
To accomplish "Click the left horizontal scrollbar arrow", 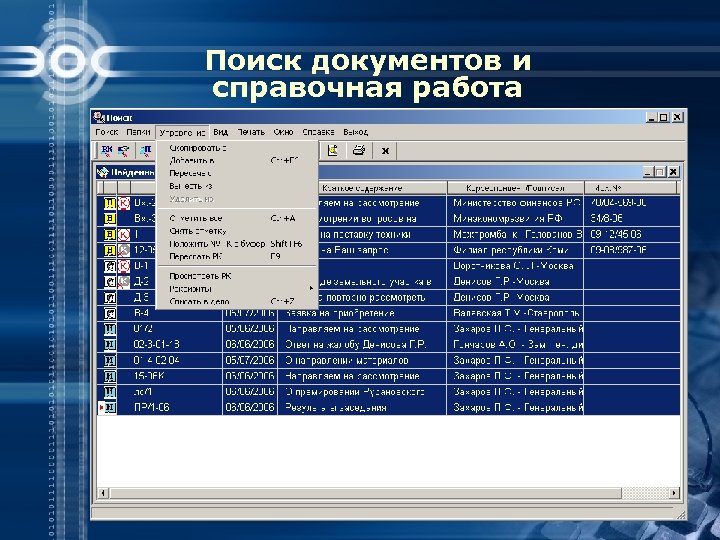I will (103, 493).
